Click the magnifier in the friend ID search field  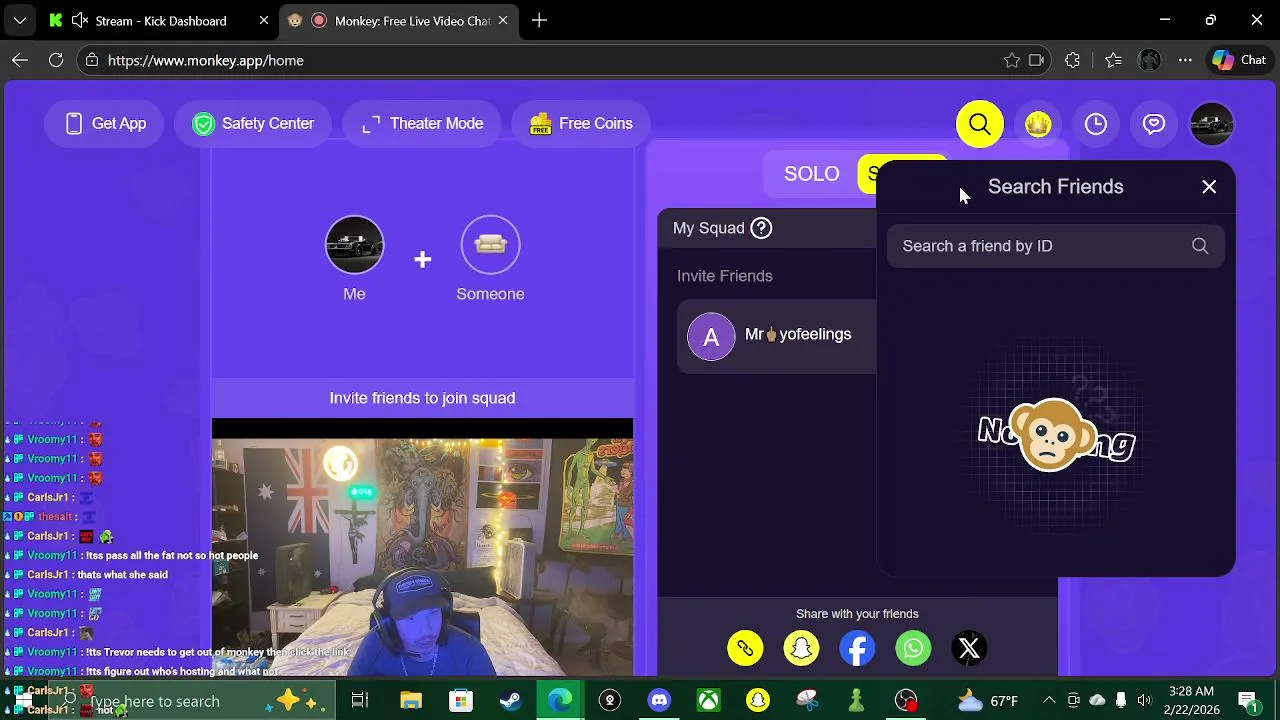pos(1200,246)
